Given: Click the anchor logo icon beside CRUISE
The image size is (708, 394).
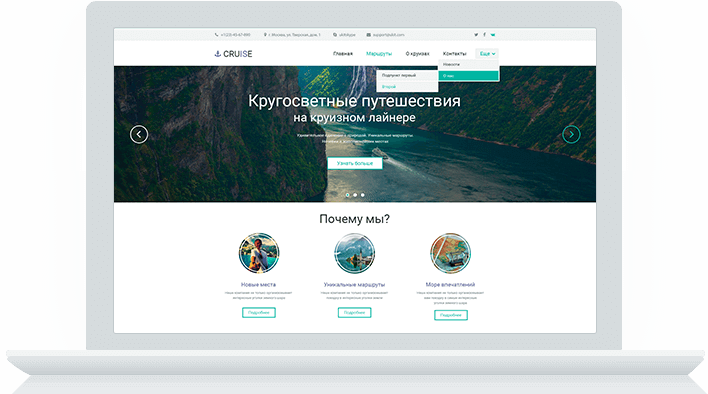Looking at the screenshot, I should coord(218,54).
